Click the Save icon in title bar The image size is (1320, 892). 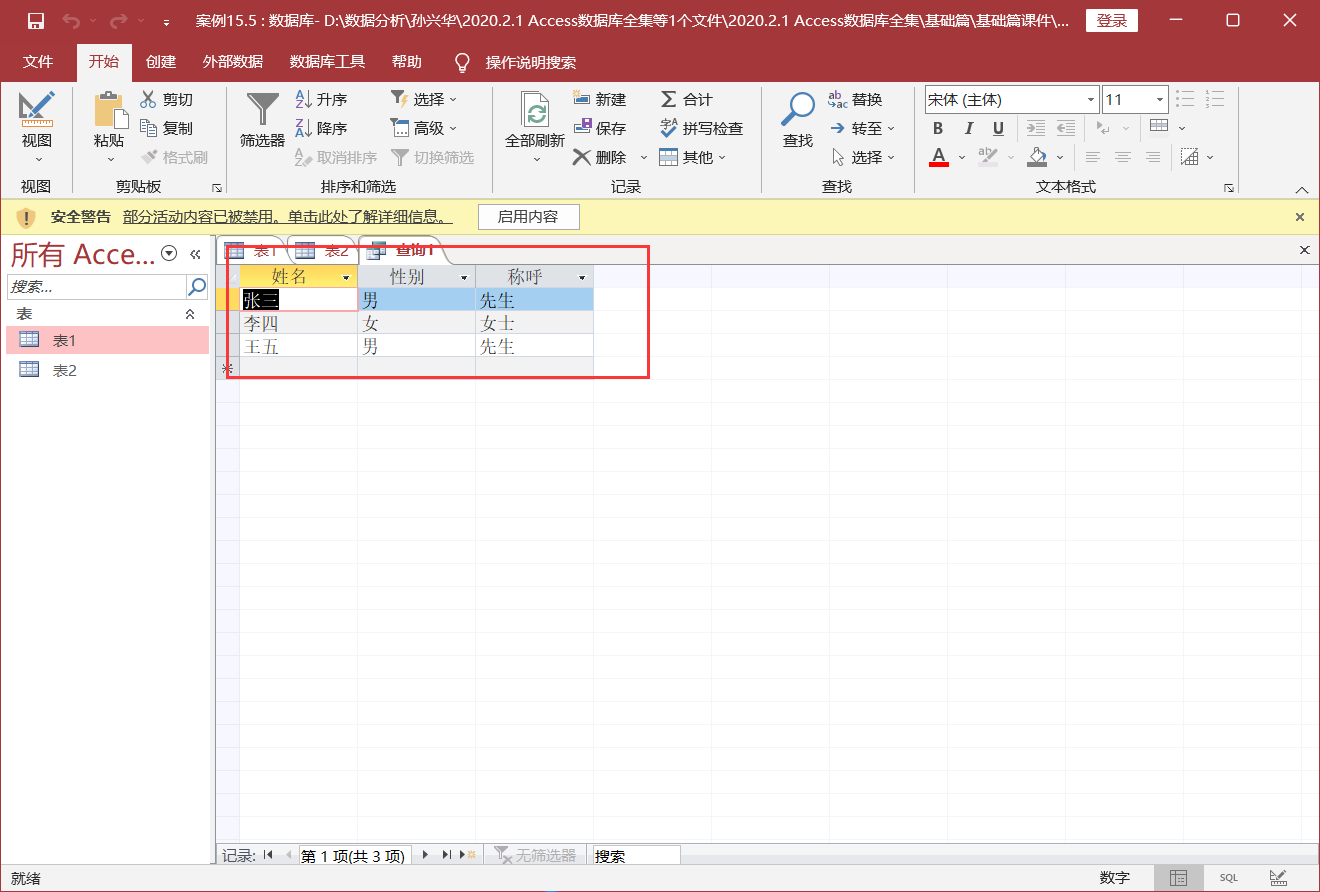tap(36, 21)
